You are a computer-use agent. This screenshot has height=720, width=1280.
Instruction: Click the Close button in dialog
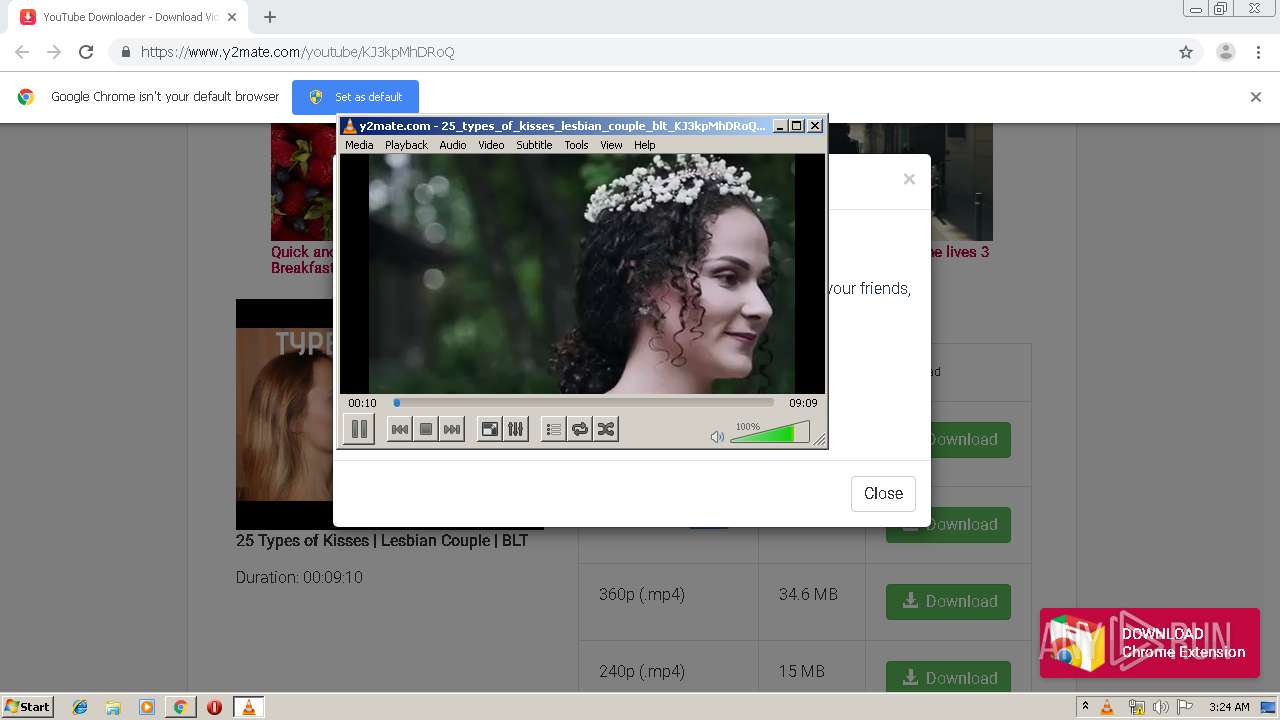pyautogui.click(x=883, y=493)
